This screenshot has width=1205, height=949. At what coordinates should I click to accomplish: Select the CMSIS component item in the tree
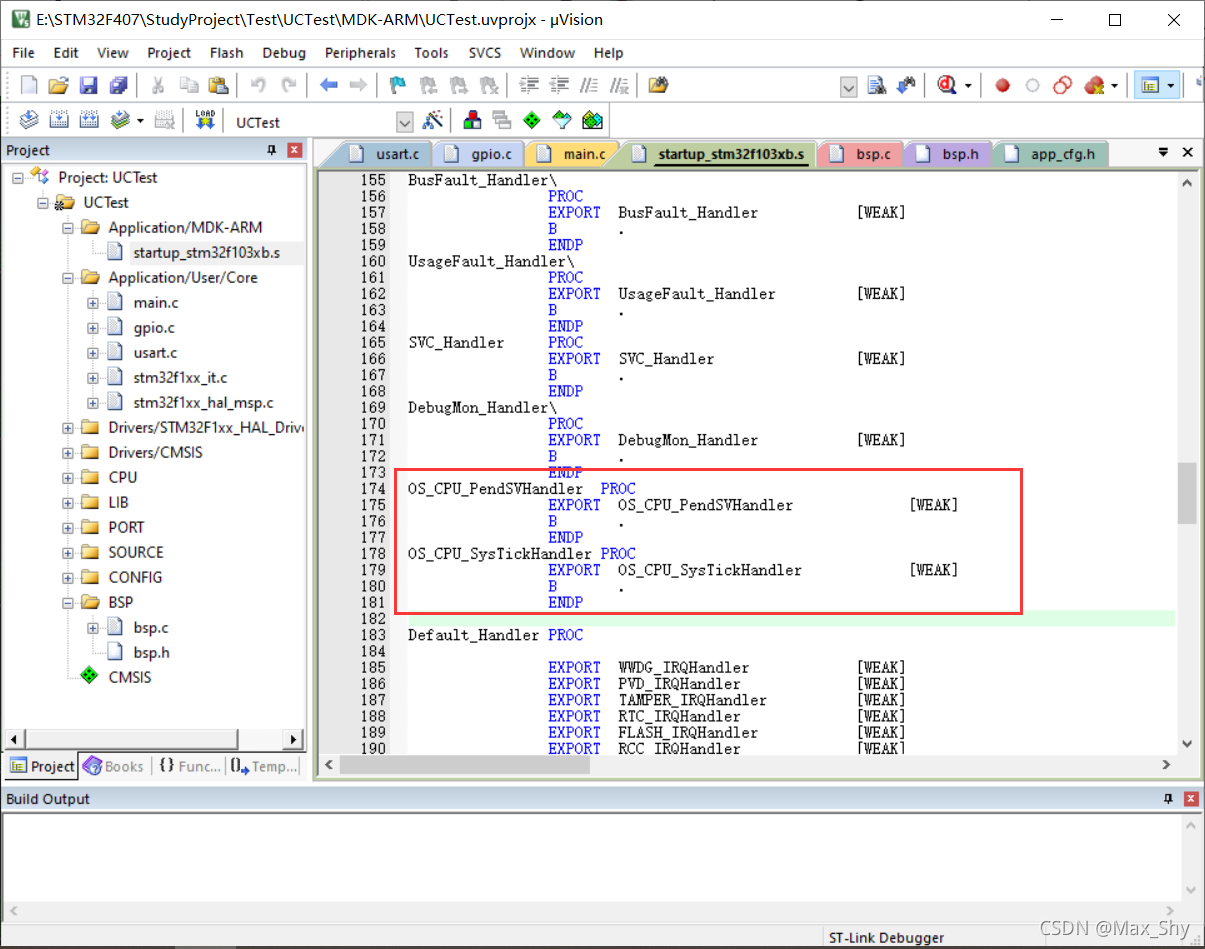(130, 677)
